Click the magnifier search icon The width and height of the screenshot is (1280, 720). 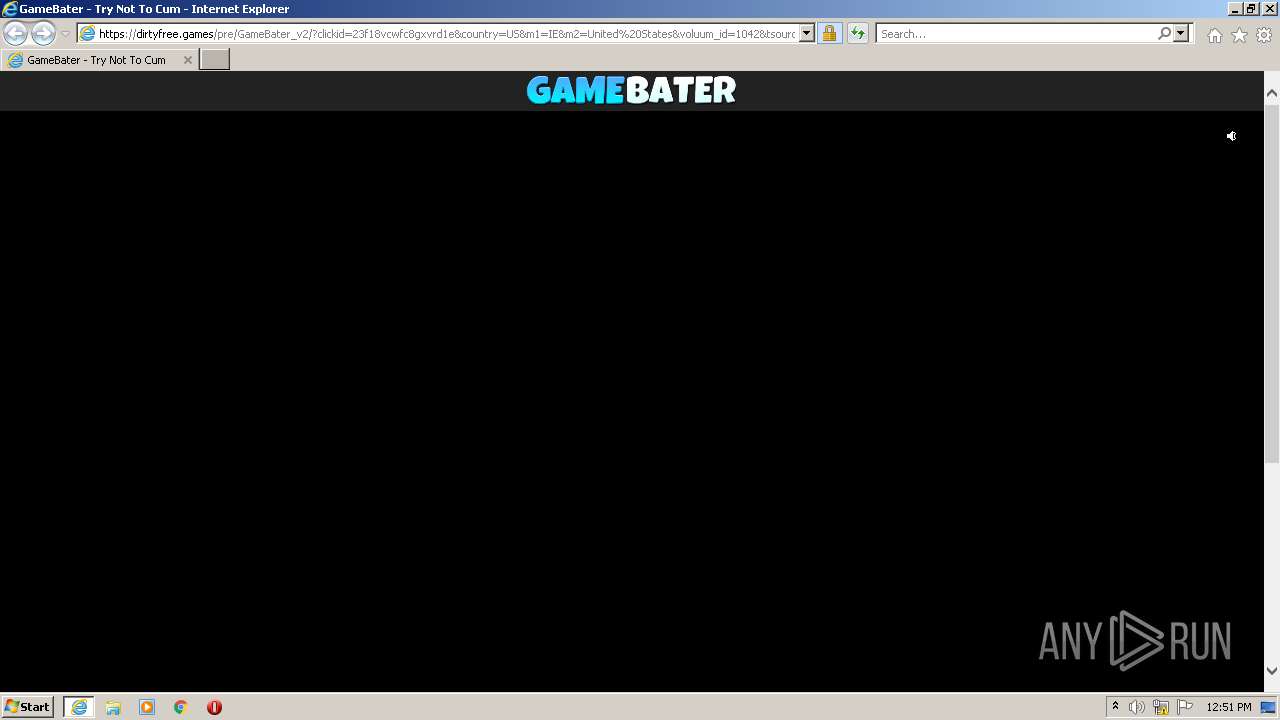(1164, 34)
